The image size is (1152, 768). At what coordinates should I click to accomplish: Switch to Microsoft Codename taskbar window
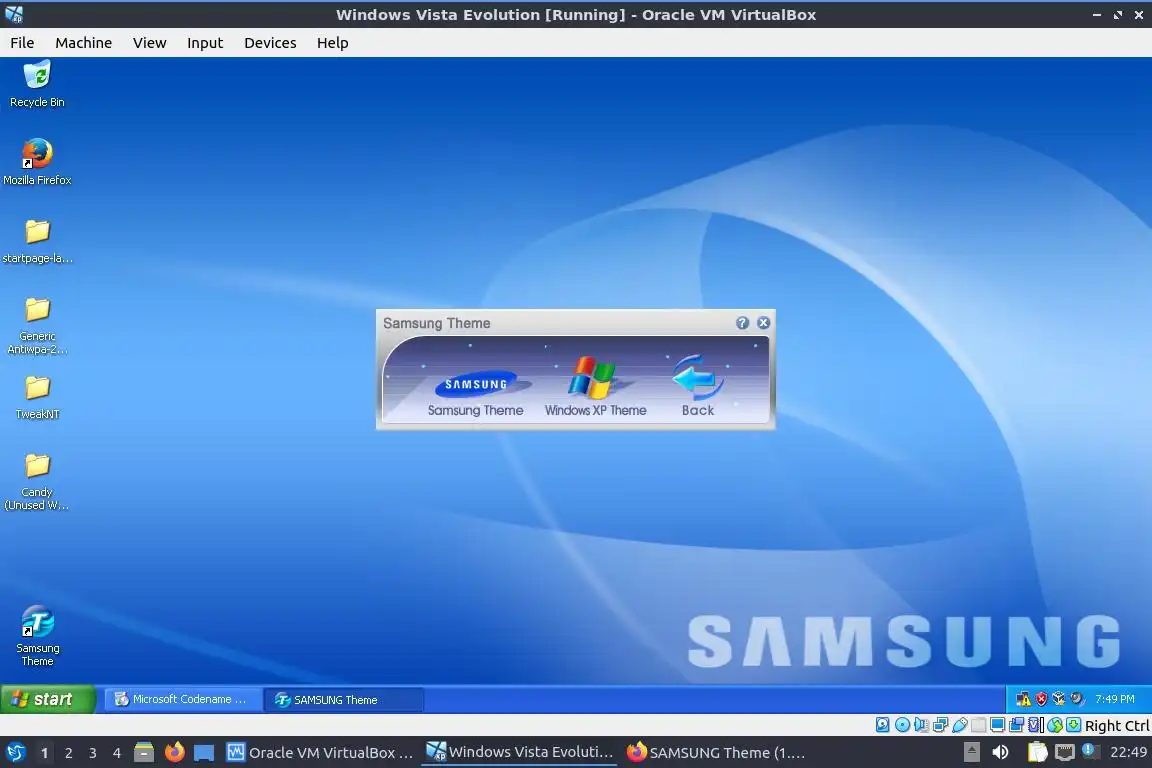coord(184,699)
